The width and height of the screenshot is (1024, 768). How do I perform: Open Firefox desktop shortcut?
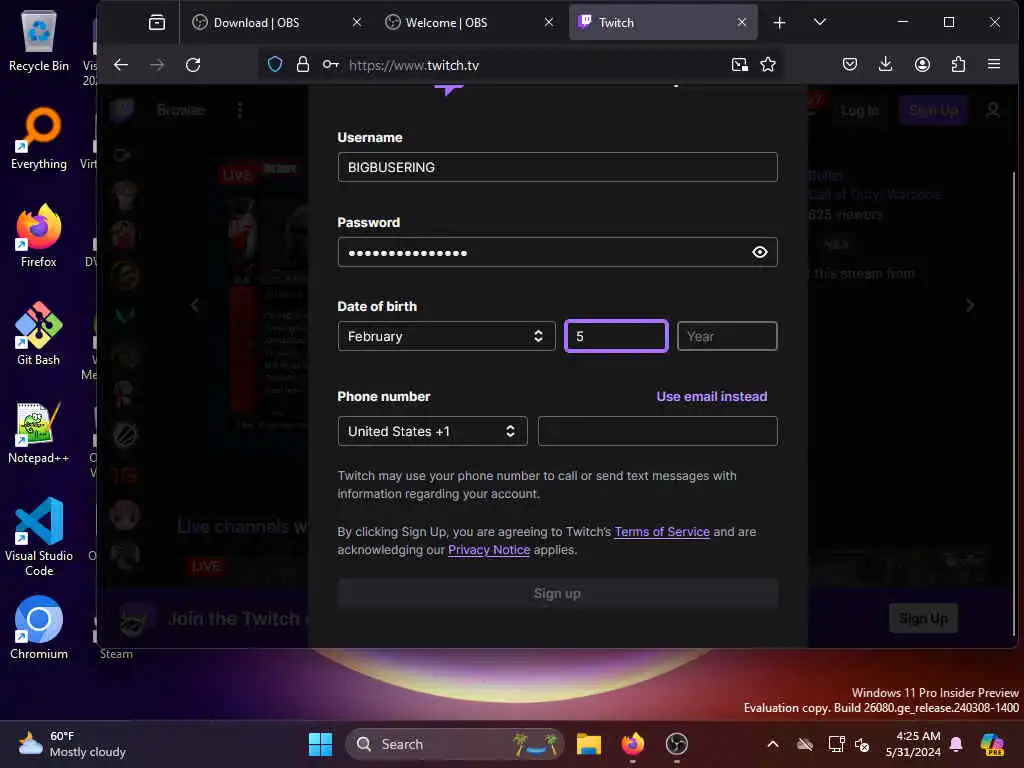(x=39, y=236)
